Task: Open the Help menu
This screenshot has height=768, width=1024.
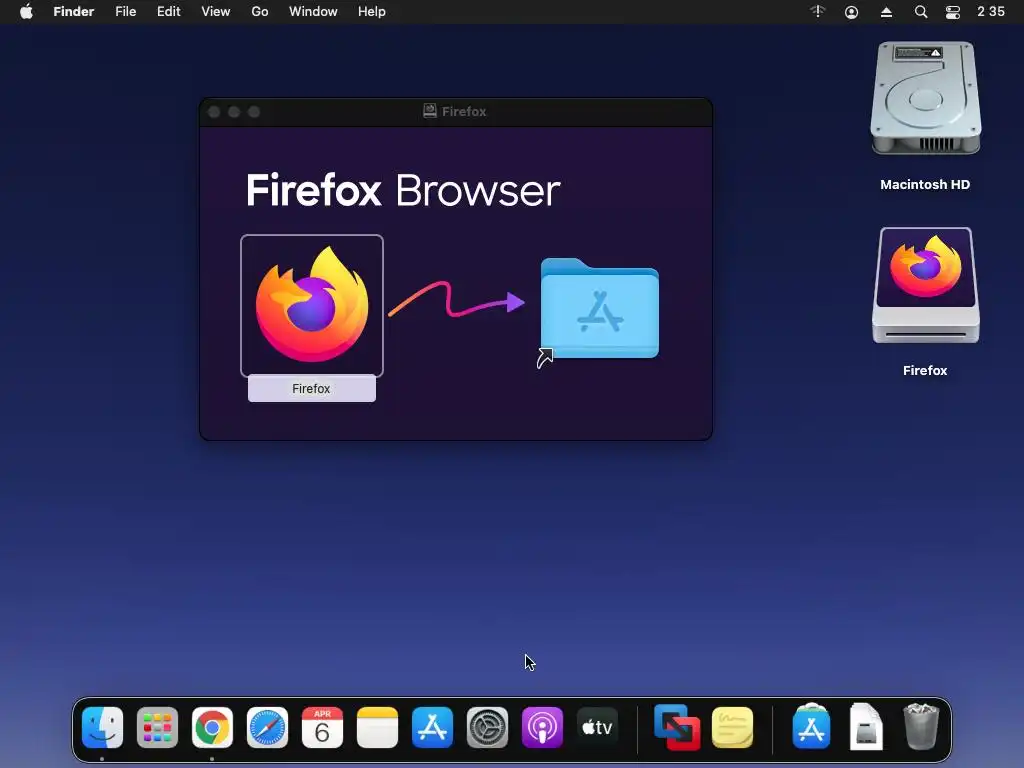Action: click(372, 12)
